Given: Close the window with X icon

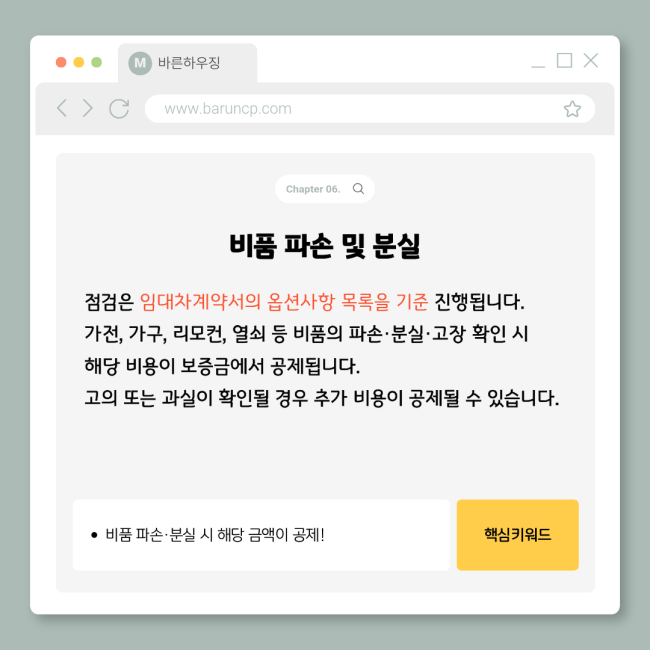Looking at the screenshot, I should click(x=590, y=61).
